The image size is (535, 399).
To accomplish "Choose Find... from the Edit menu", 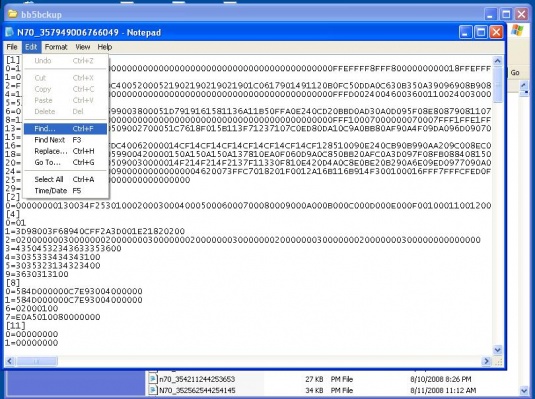I will (x=65, y=129).
